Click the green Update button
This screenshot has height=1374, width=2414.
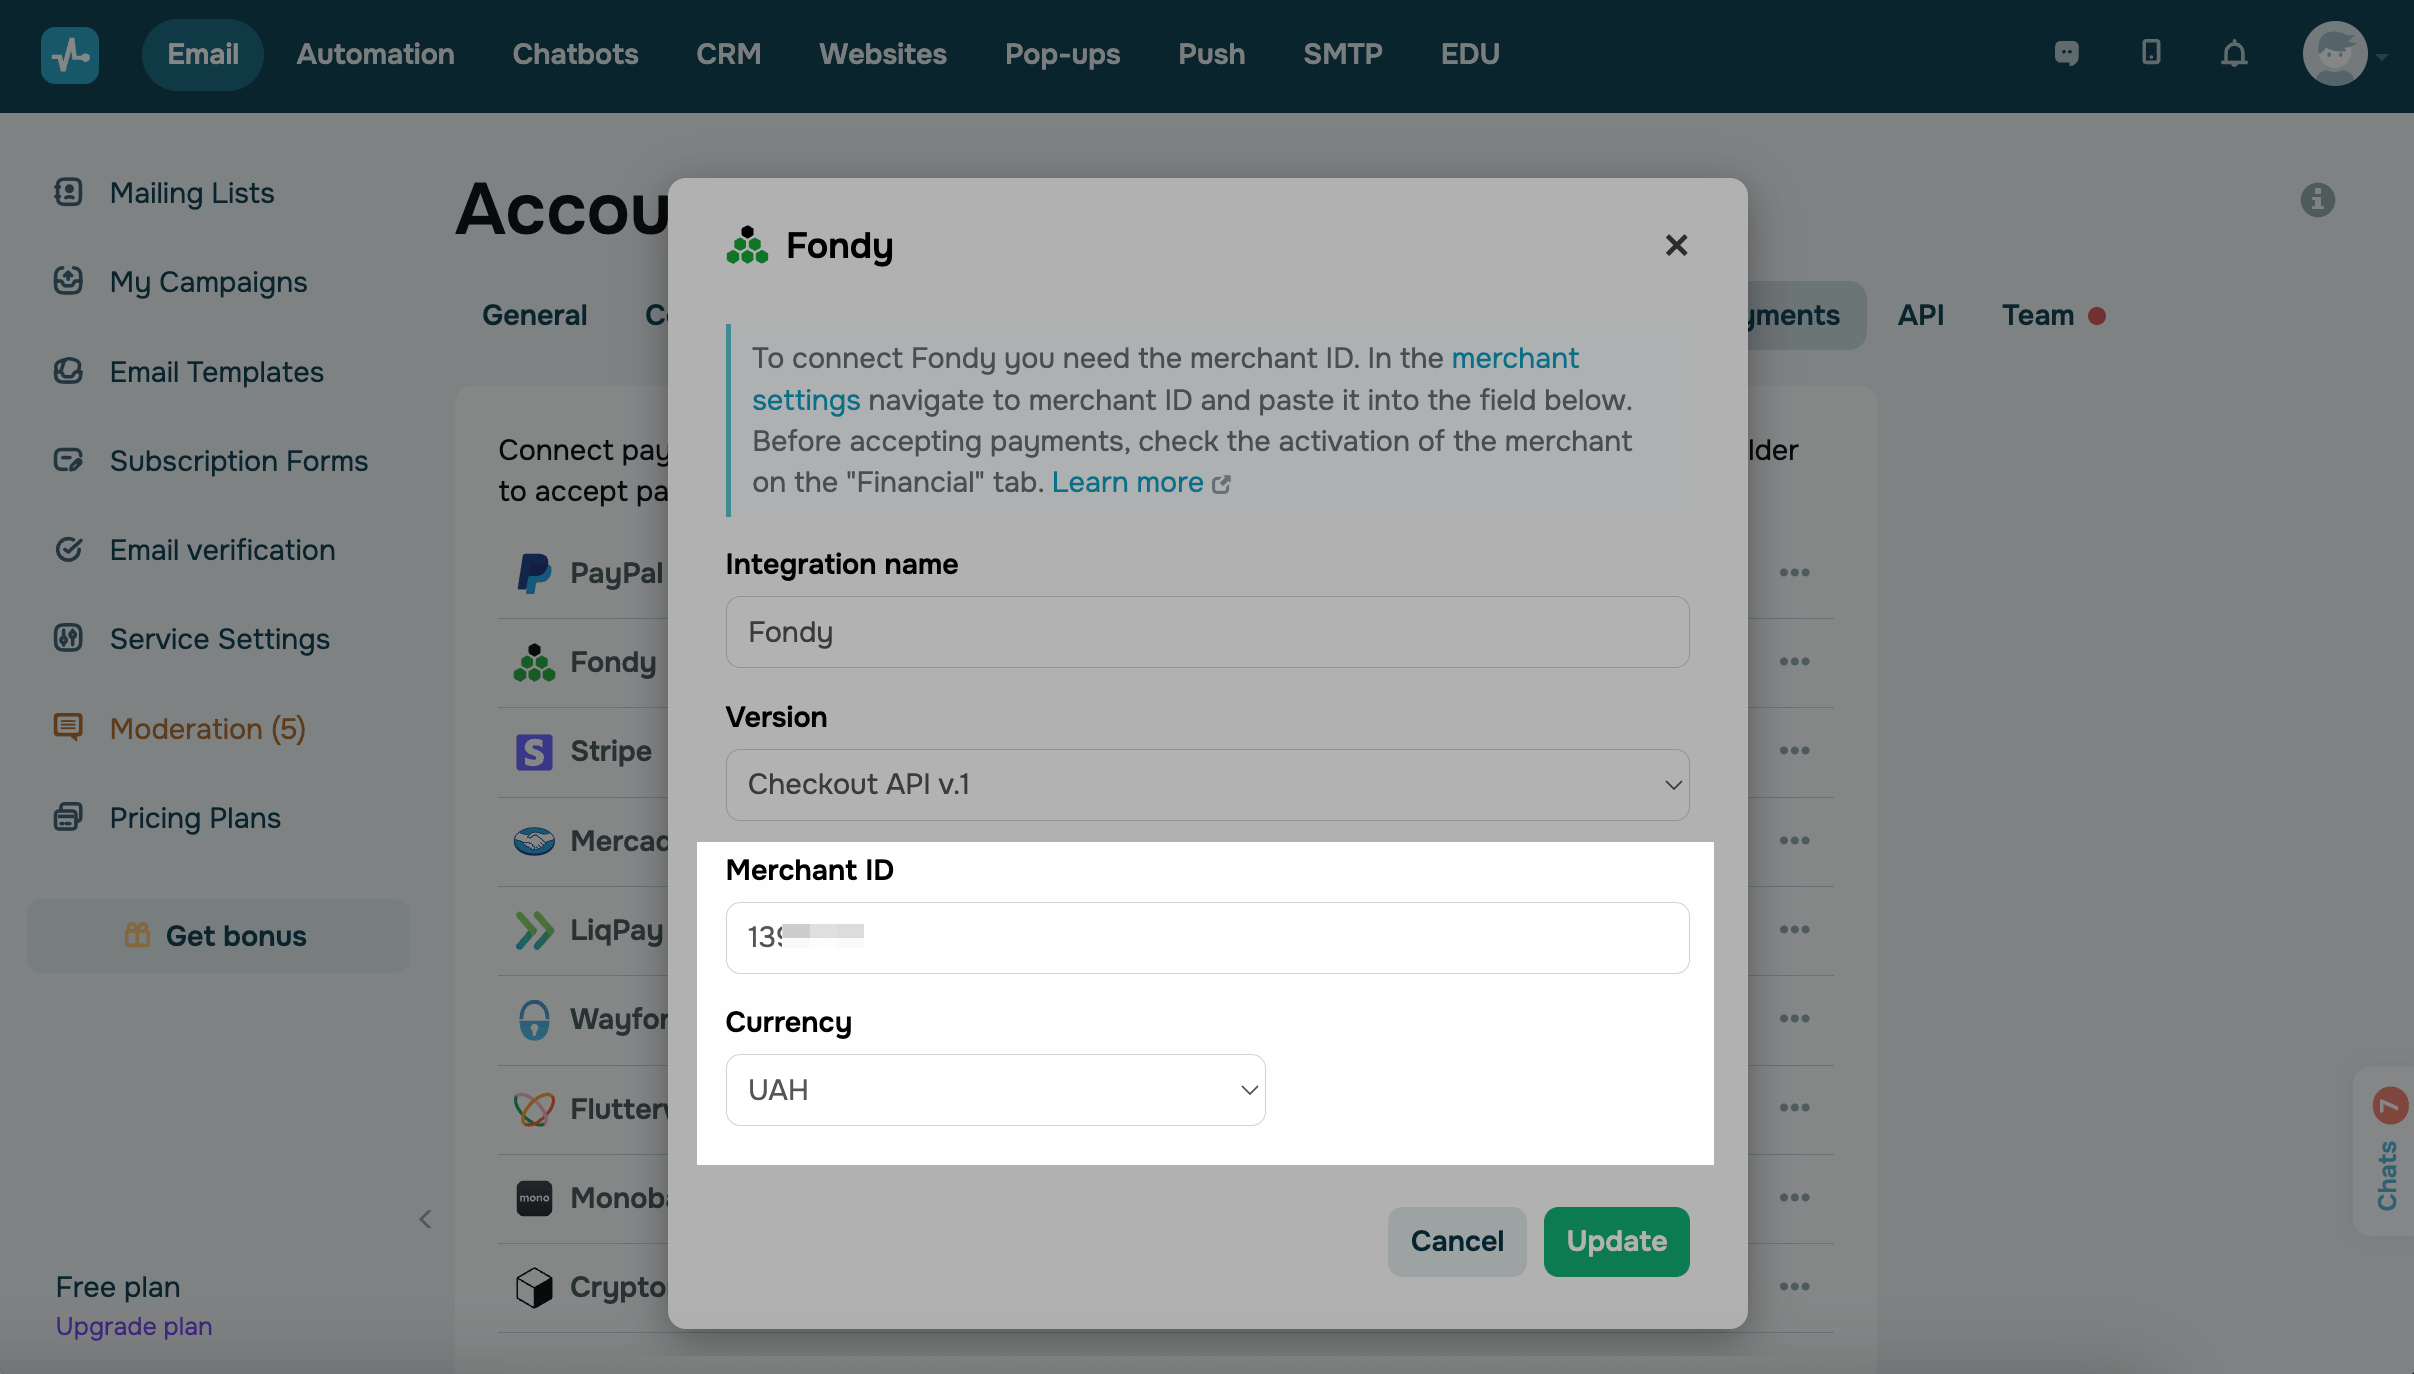point(1616,1242)
